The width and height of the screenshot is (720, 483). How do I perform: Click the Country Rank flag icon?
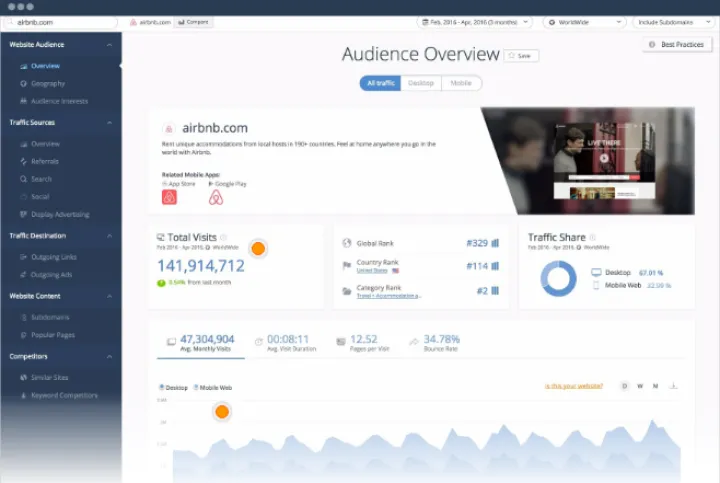[x=395, y=271]
